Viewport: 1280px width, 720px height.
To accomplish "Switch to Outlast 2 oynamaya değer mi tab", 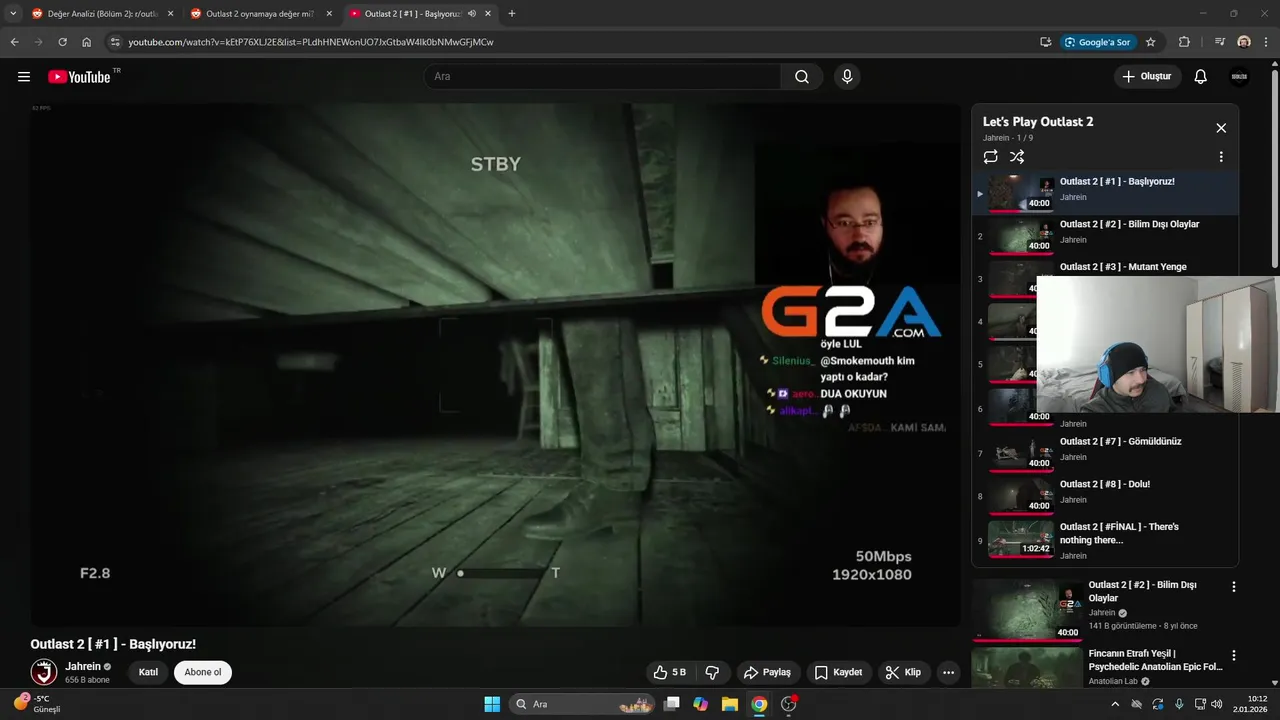I will (x=260, y=14).
